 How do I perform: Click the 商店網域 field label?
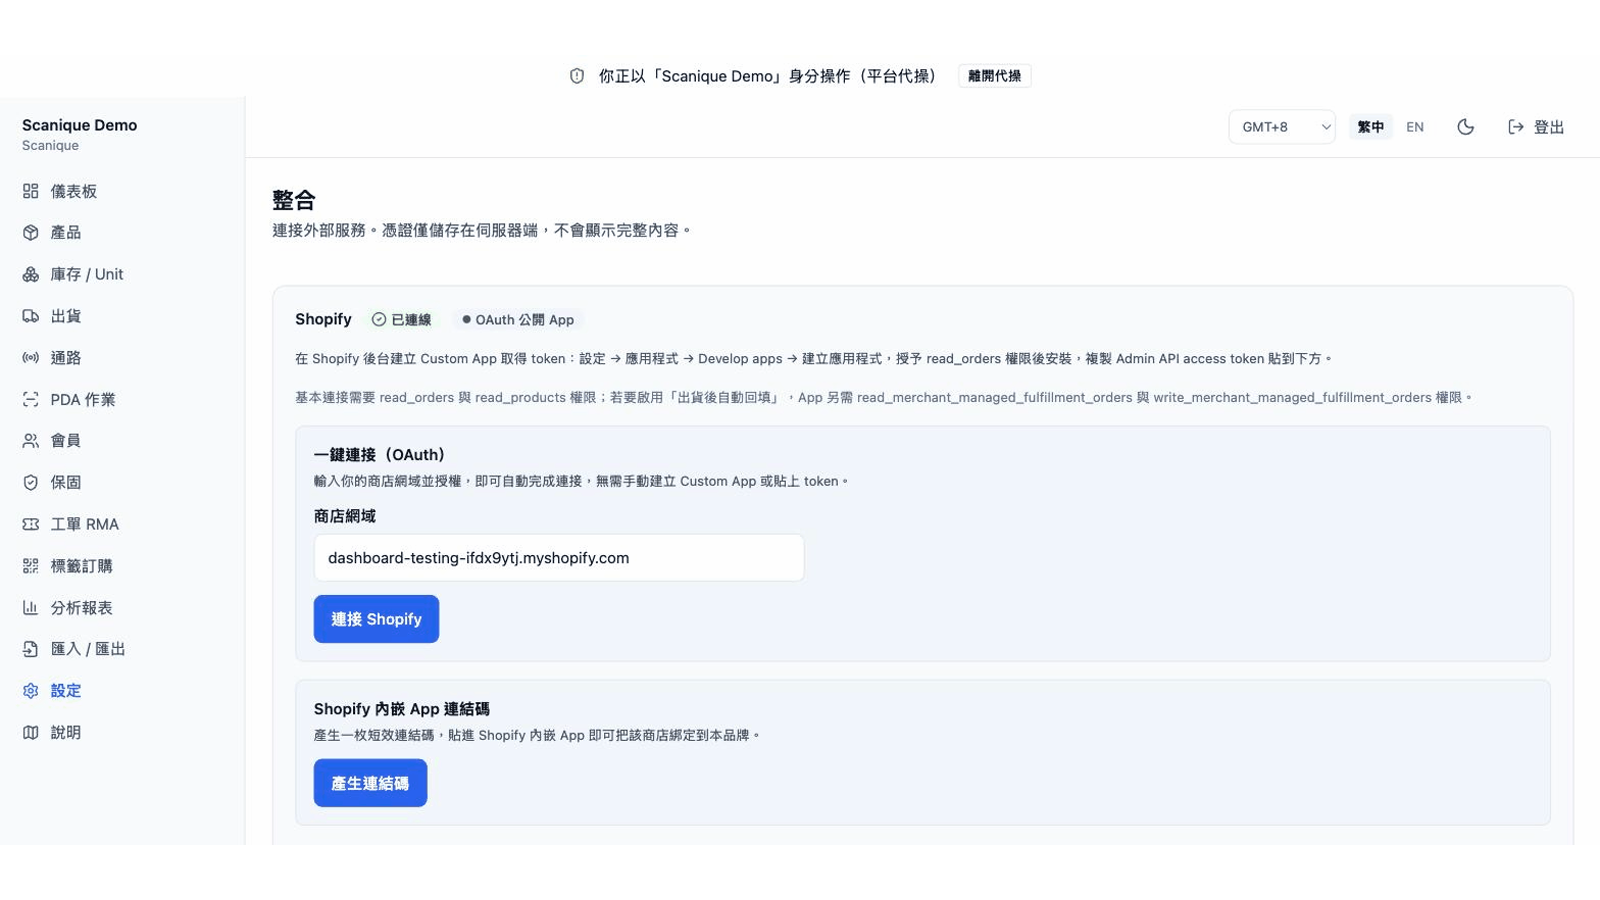click(x=345, y=516)
